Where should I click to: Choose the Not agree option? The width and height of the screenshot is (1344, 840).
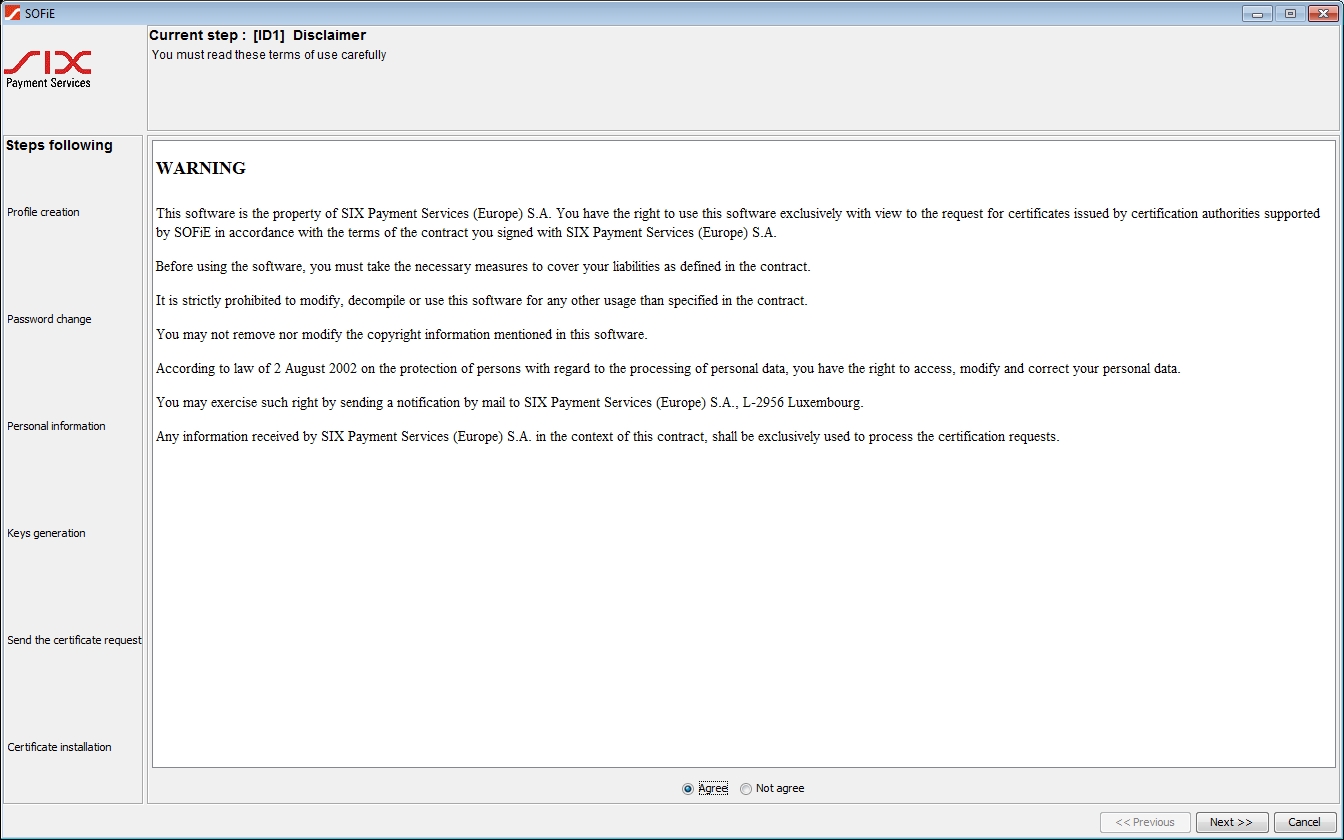pyautogui.click(x=746, y=789)
